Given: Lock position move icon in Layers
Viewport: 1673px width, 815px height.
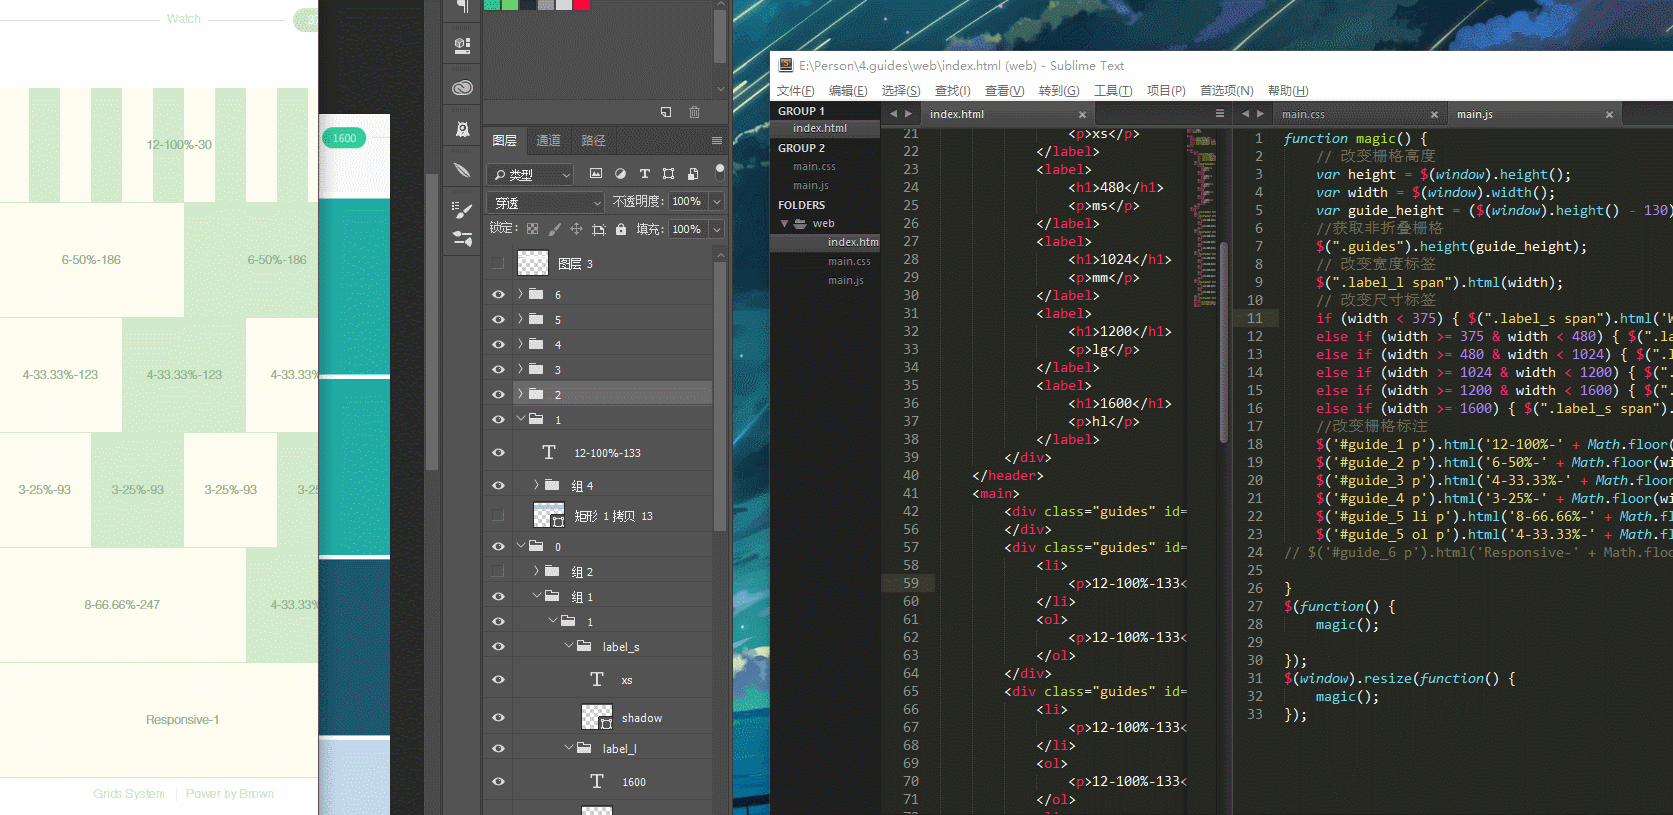Looking at the screenshot, I should (576, 229).
